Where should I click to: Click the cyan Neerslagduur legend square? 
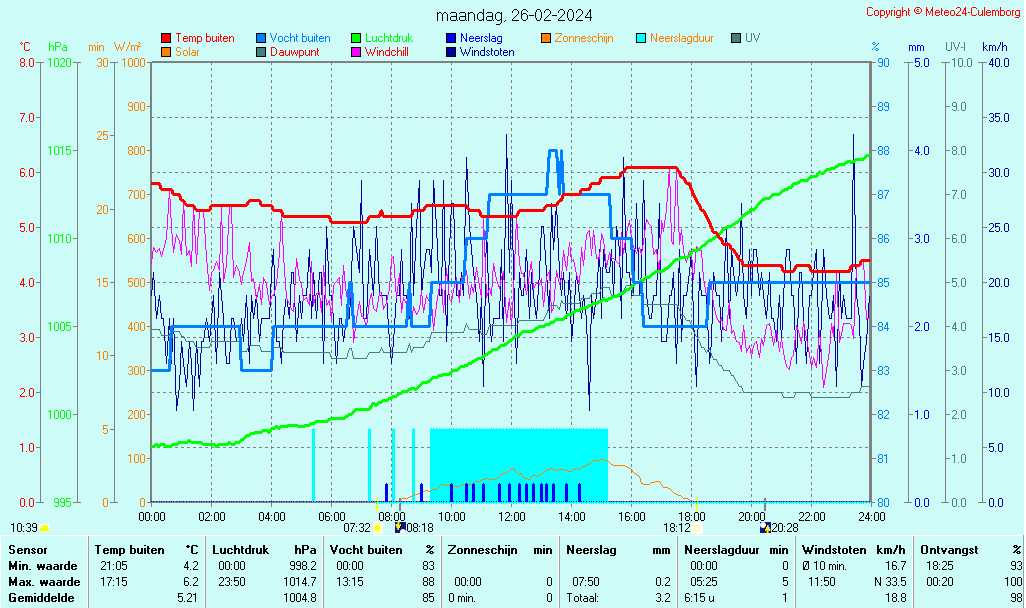tap(641, 38)
